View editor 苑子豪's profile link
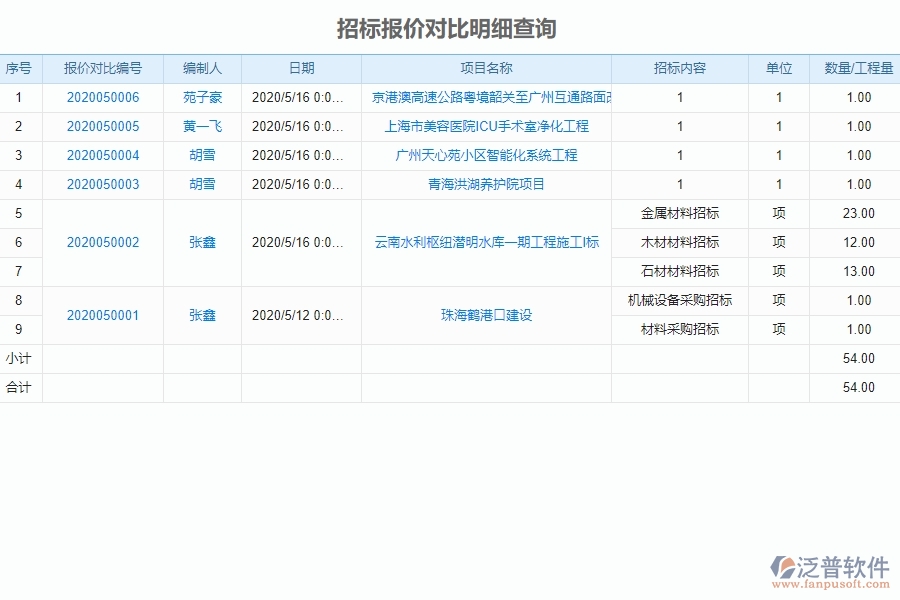 click(x=199, y=97)
